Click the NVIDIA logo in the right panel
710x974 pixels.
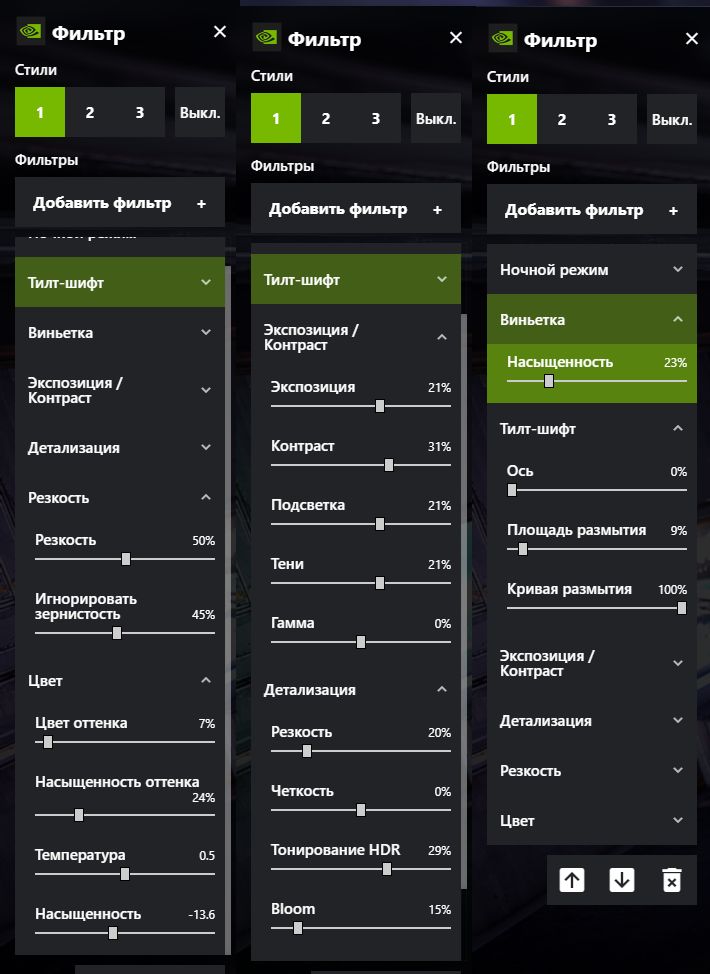click(503, 39)
